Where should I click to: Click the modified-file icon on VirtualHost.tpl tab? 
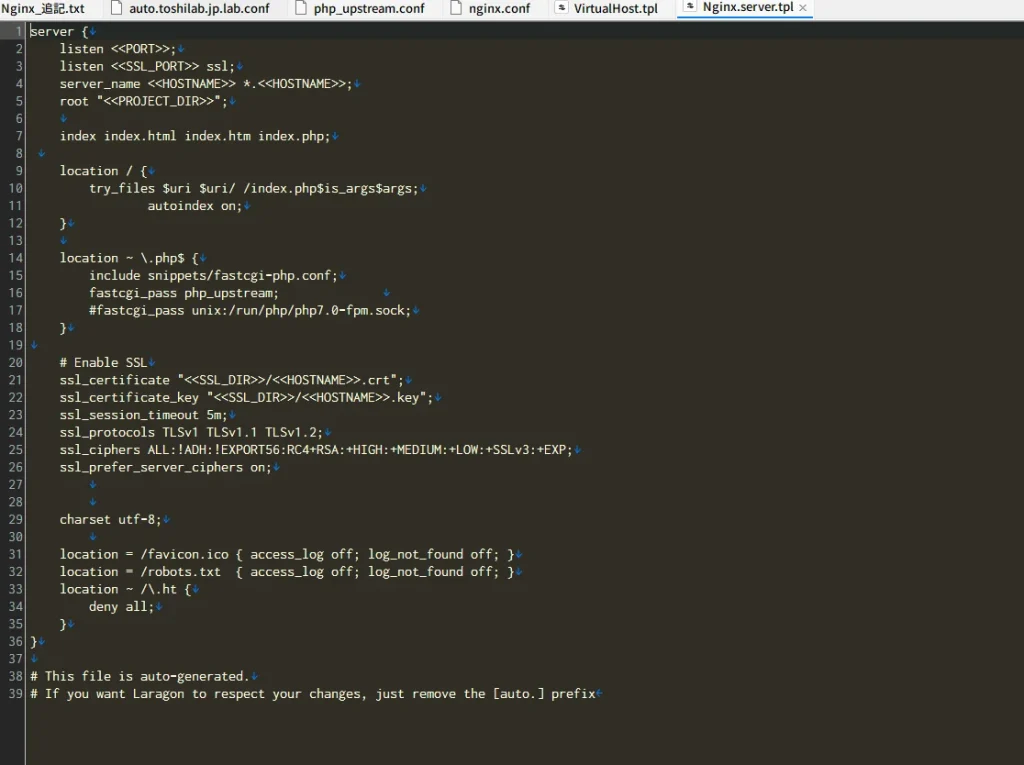[561, 8]
